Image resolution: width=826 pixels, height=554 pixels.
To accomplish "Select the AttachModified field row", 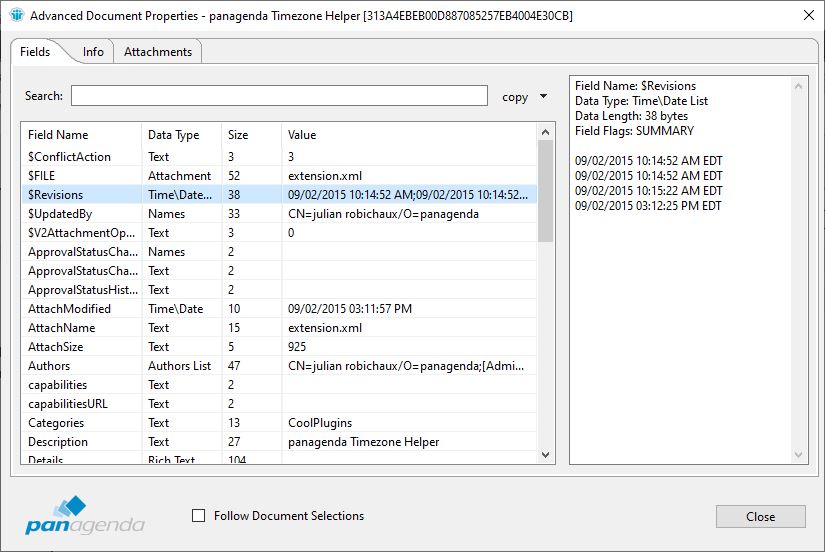I will click(x=279, y=309).
